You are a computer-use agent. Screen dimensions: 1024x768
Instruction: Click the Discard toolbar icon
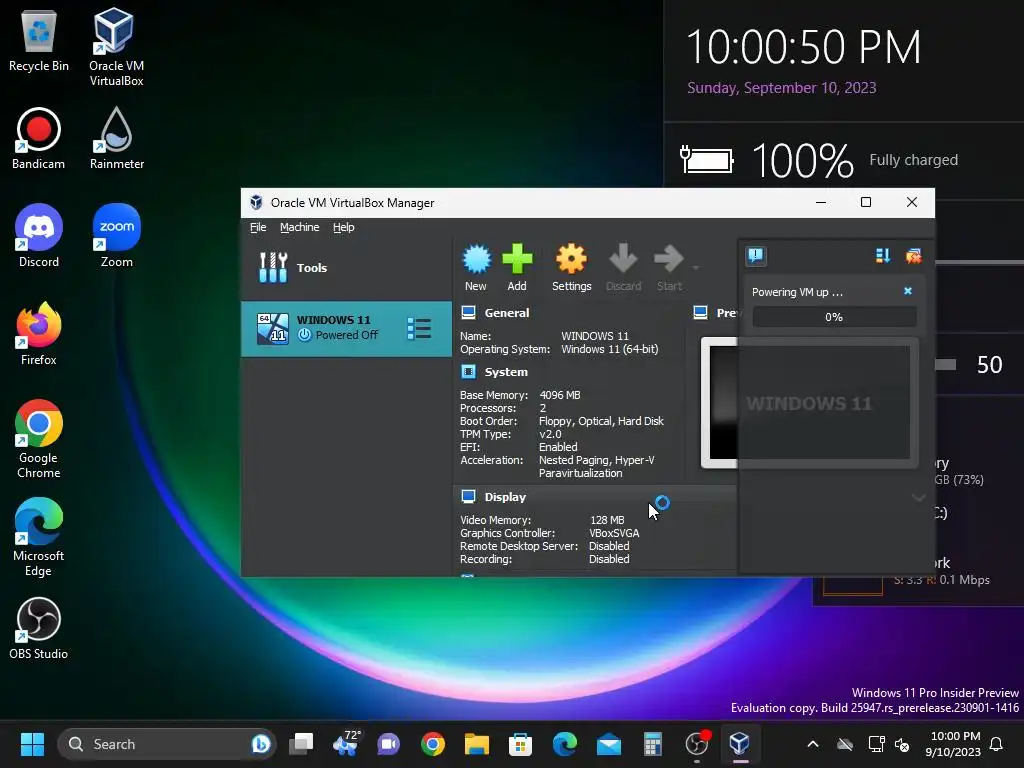[x=623, y=259]
